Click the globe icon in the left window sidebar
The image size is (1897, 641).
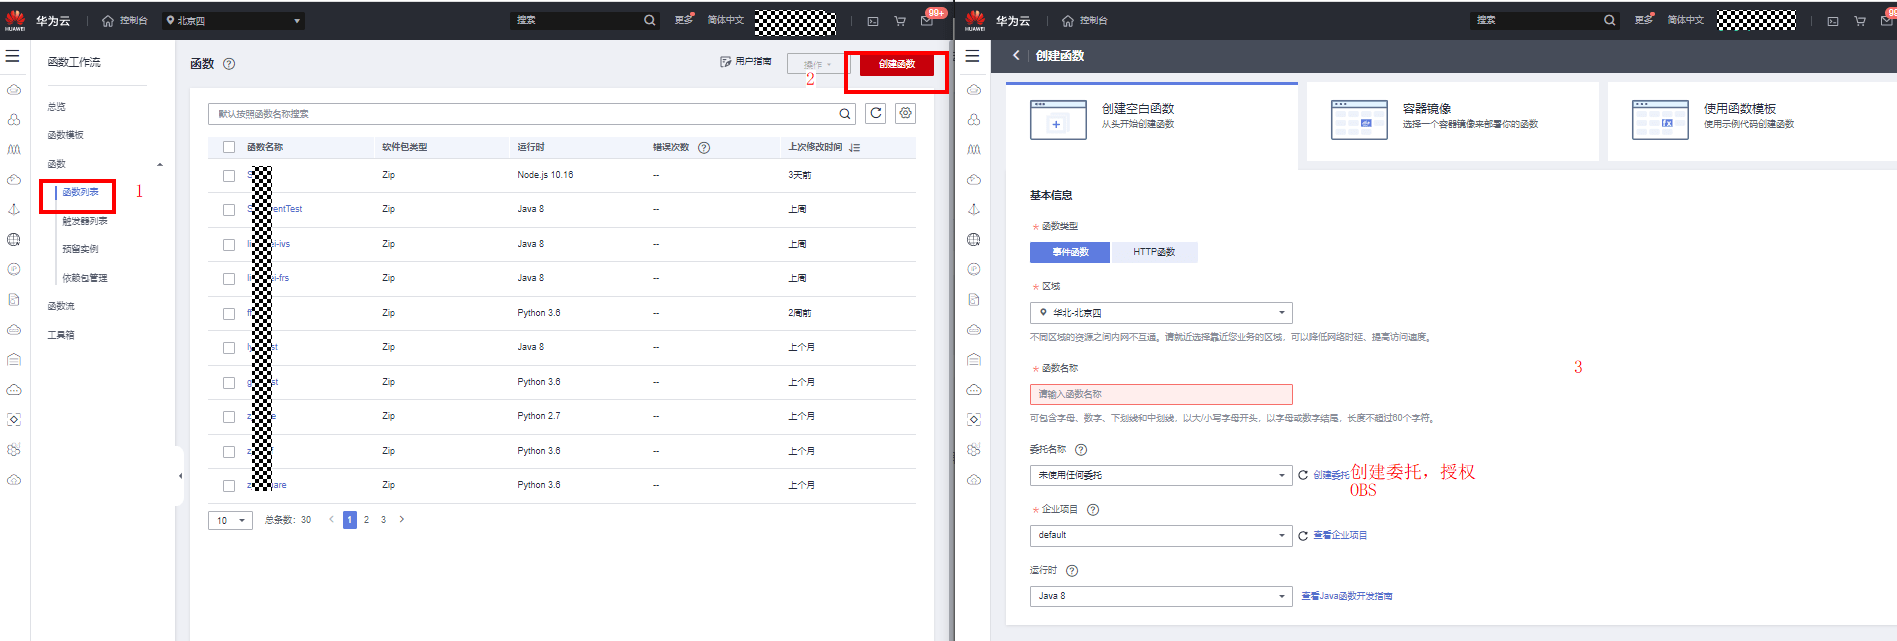[x=14, y=239]
